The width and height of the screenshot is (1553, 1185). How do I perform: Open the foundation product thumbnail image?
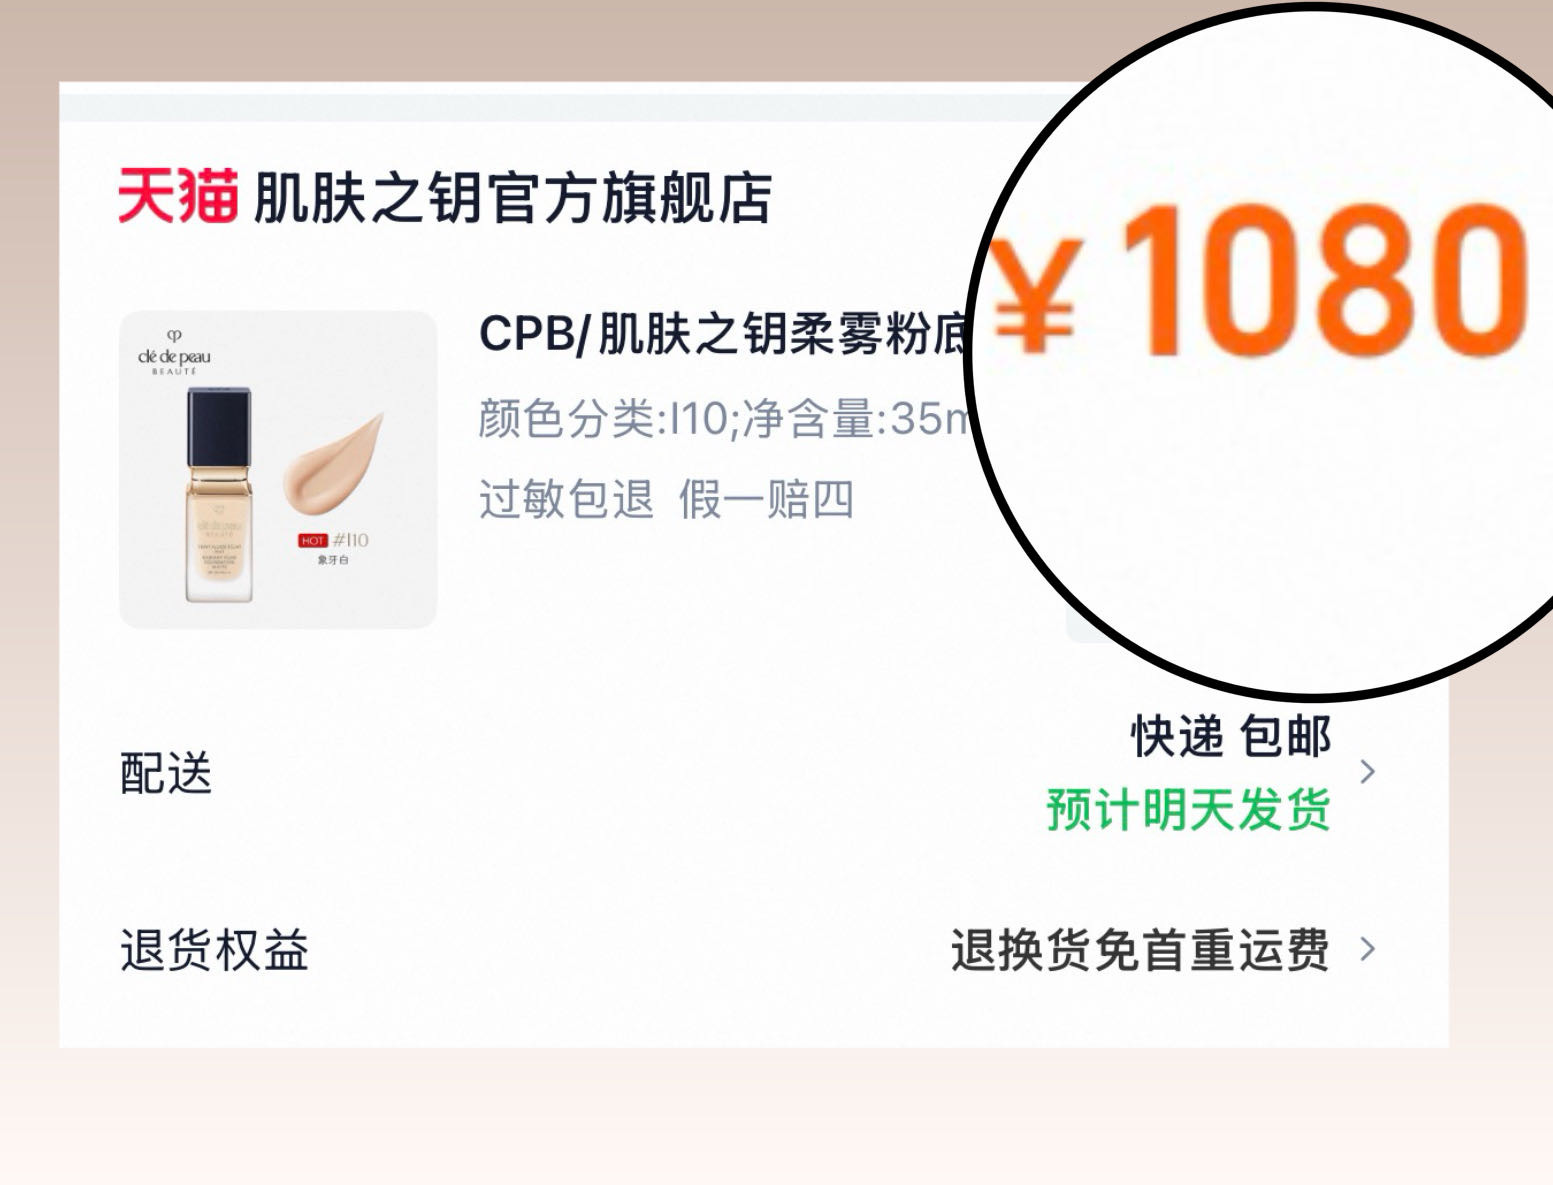pos(278,470)
